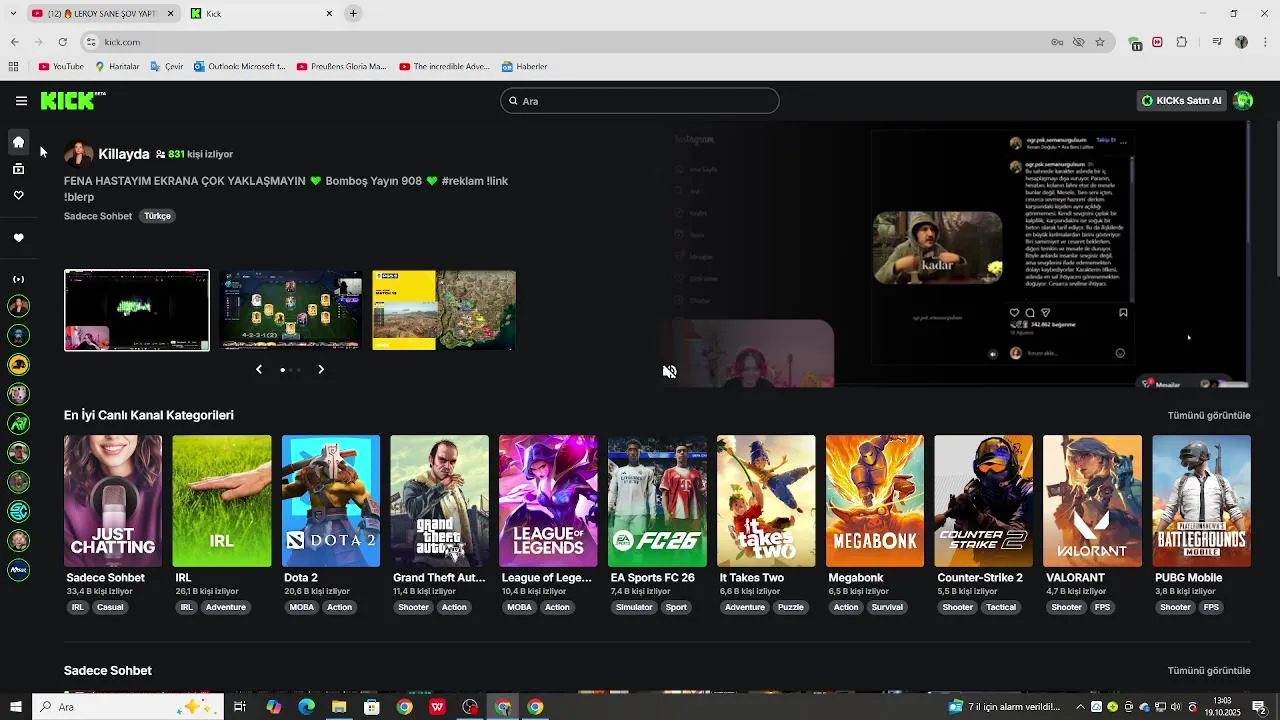Open the last blue avatar channel in sidebar
This screenshot has width=1280, height=720.
click(x=18, y=570)
